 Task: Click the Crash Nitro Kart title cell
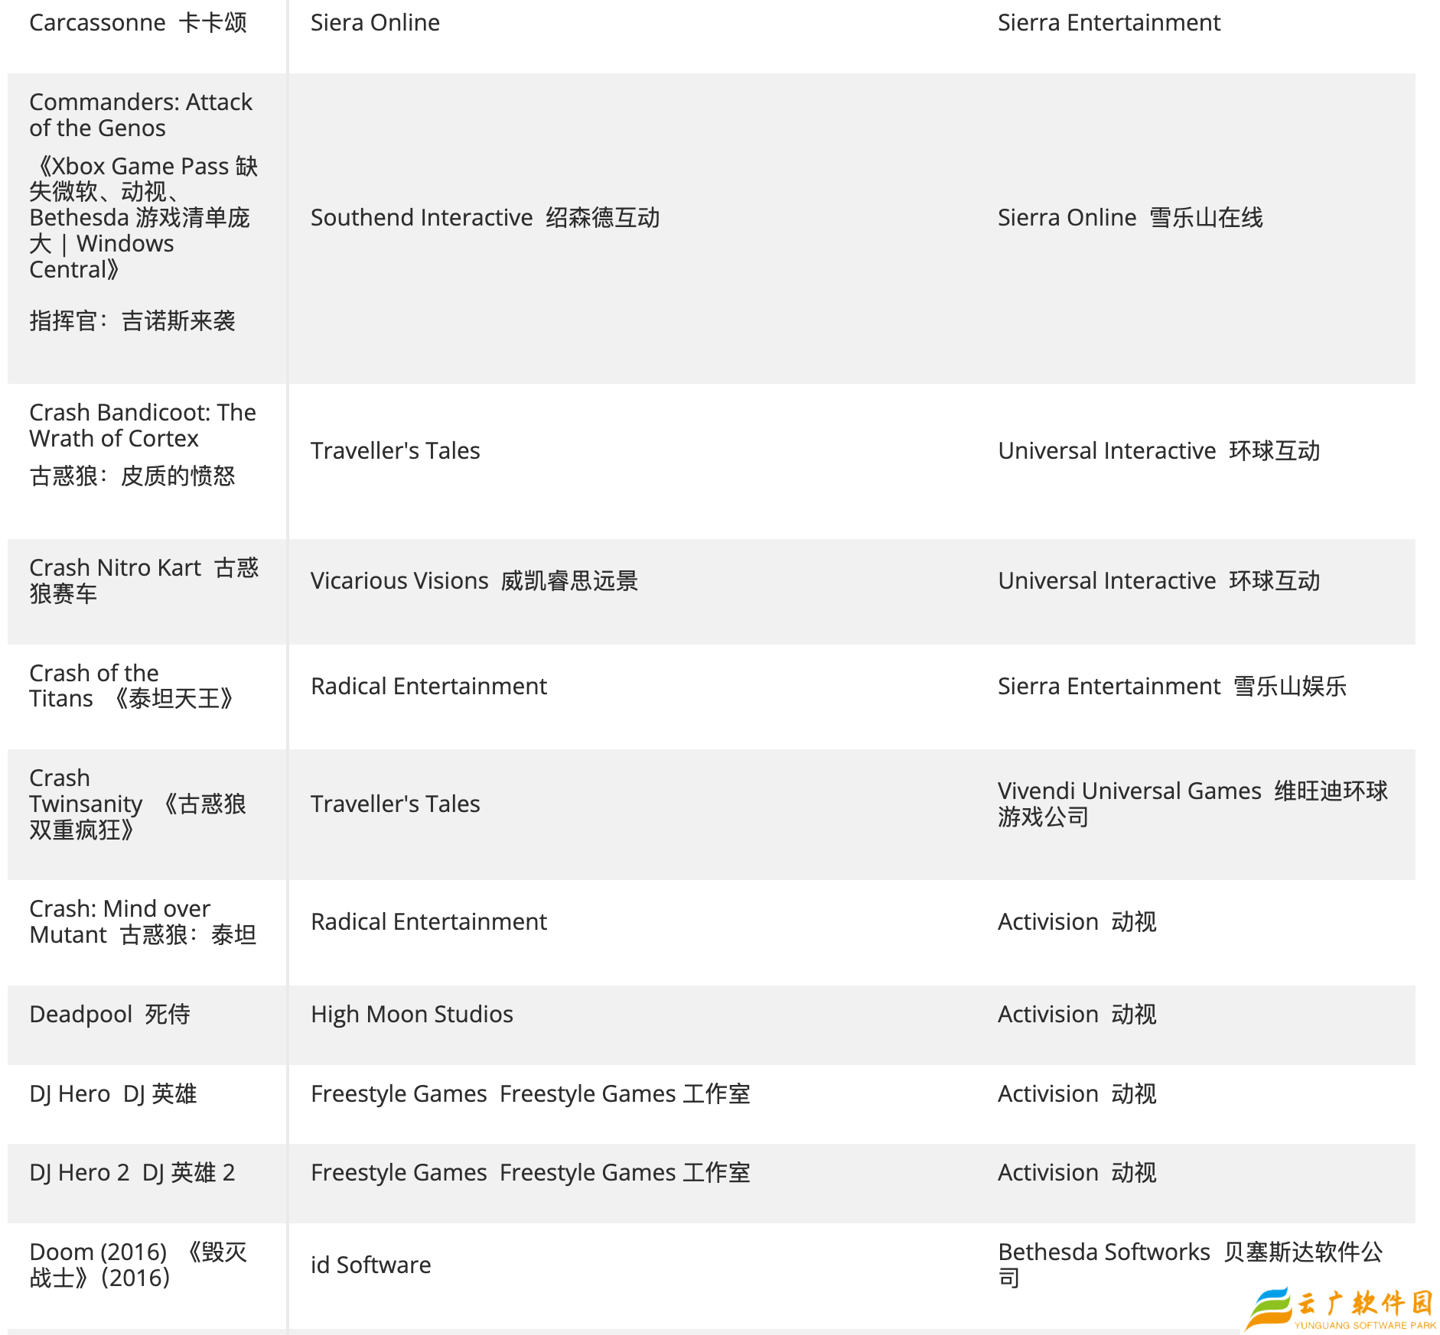point(144,580)
